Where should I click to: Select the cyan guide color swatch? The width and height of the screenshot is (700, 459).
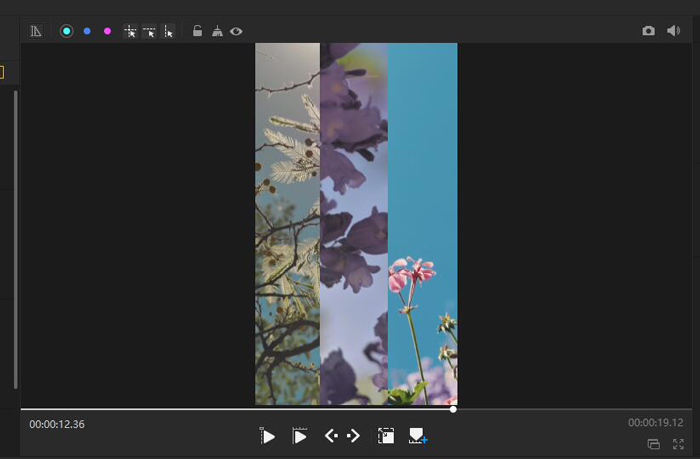pyautogui.click(x=66, y=31)
